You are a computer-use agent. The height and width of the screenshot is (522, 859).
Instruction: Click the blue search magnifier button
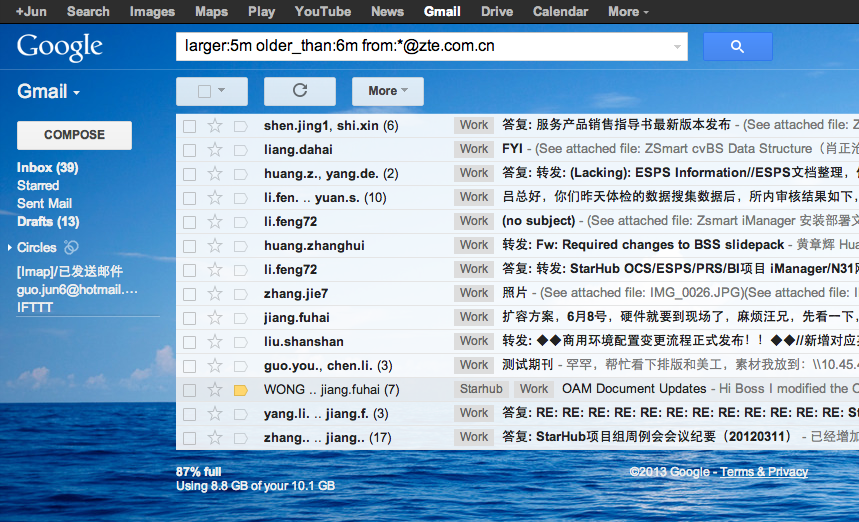(737, 47)
